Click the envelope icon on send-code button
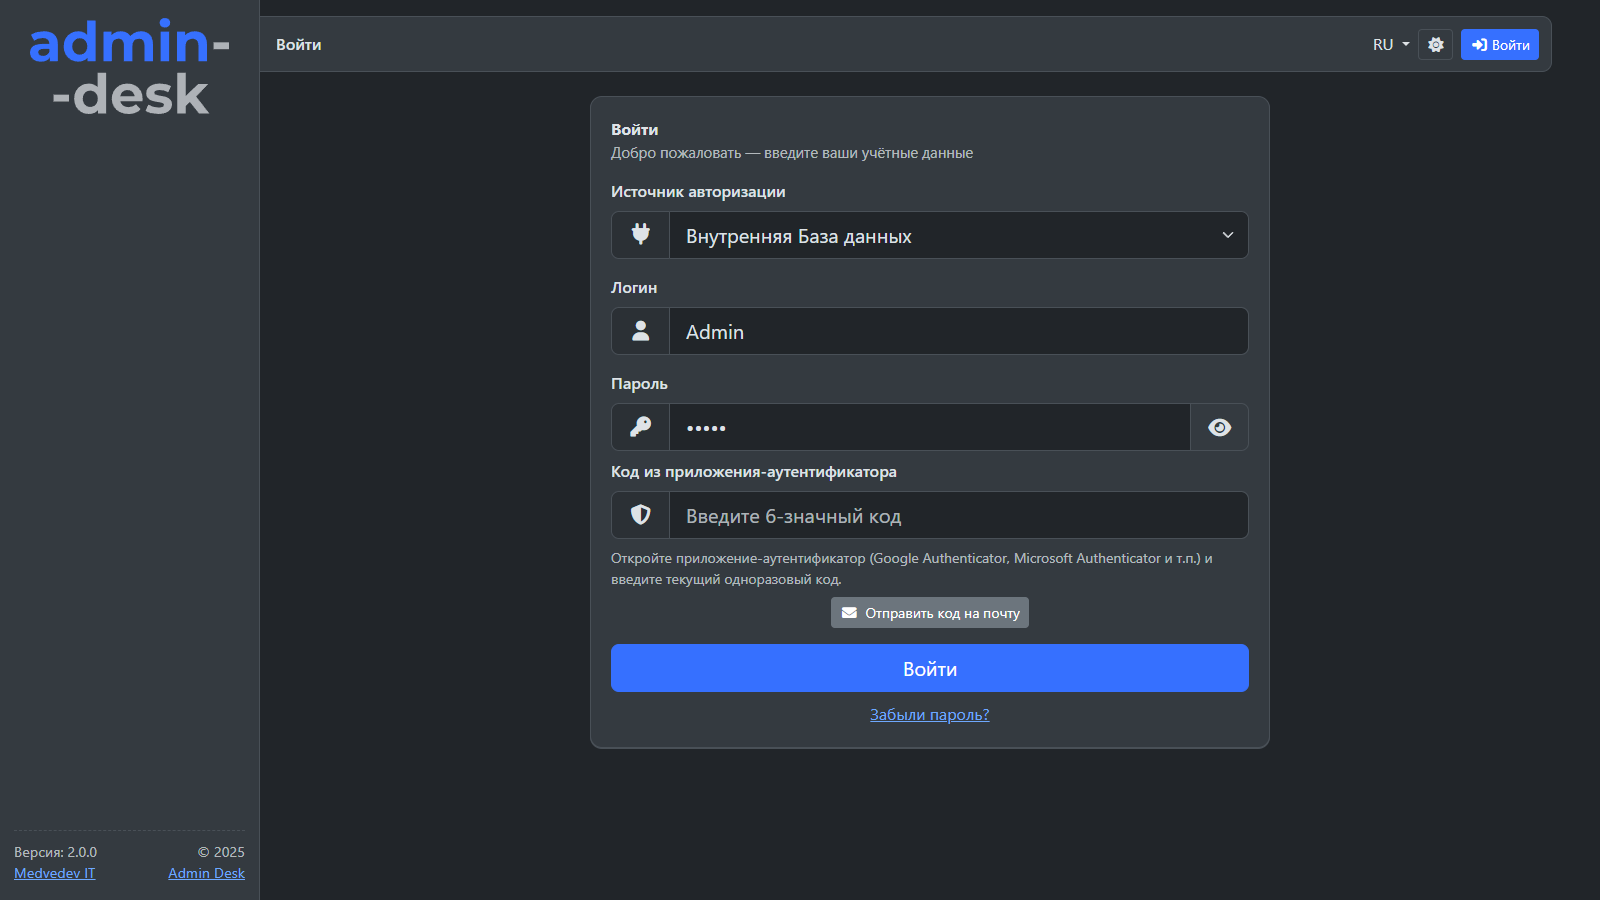This screenshot has width=1600, height=900. coord(849,613)
